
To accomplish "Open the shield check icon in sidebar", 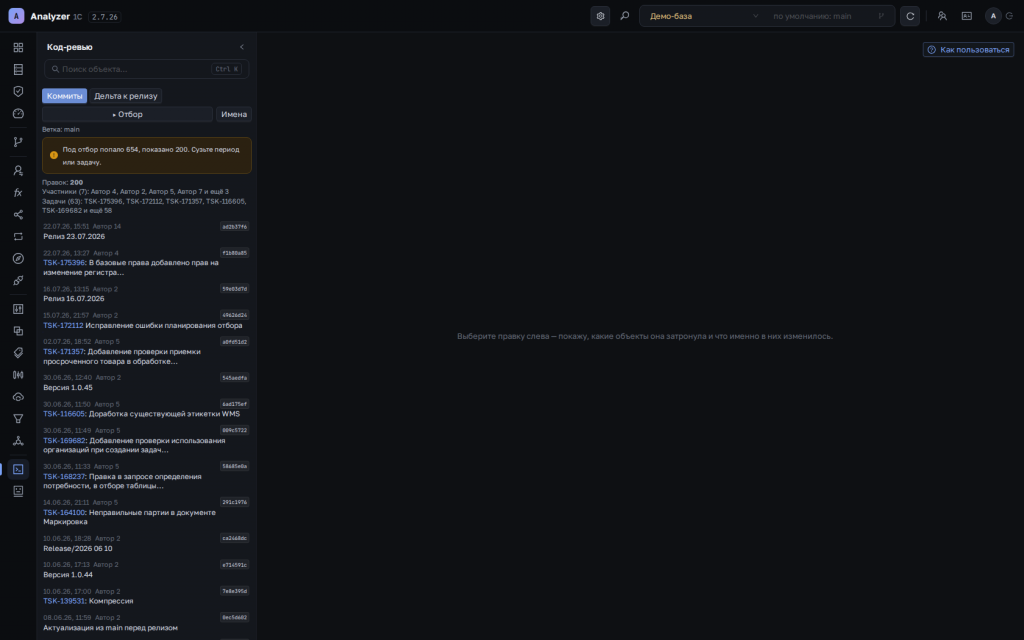I will 18,91.
